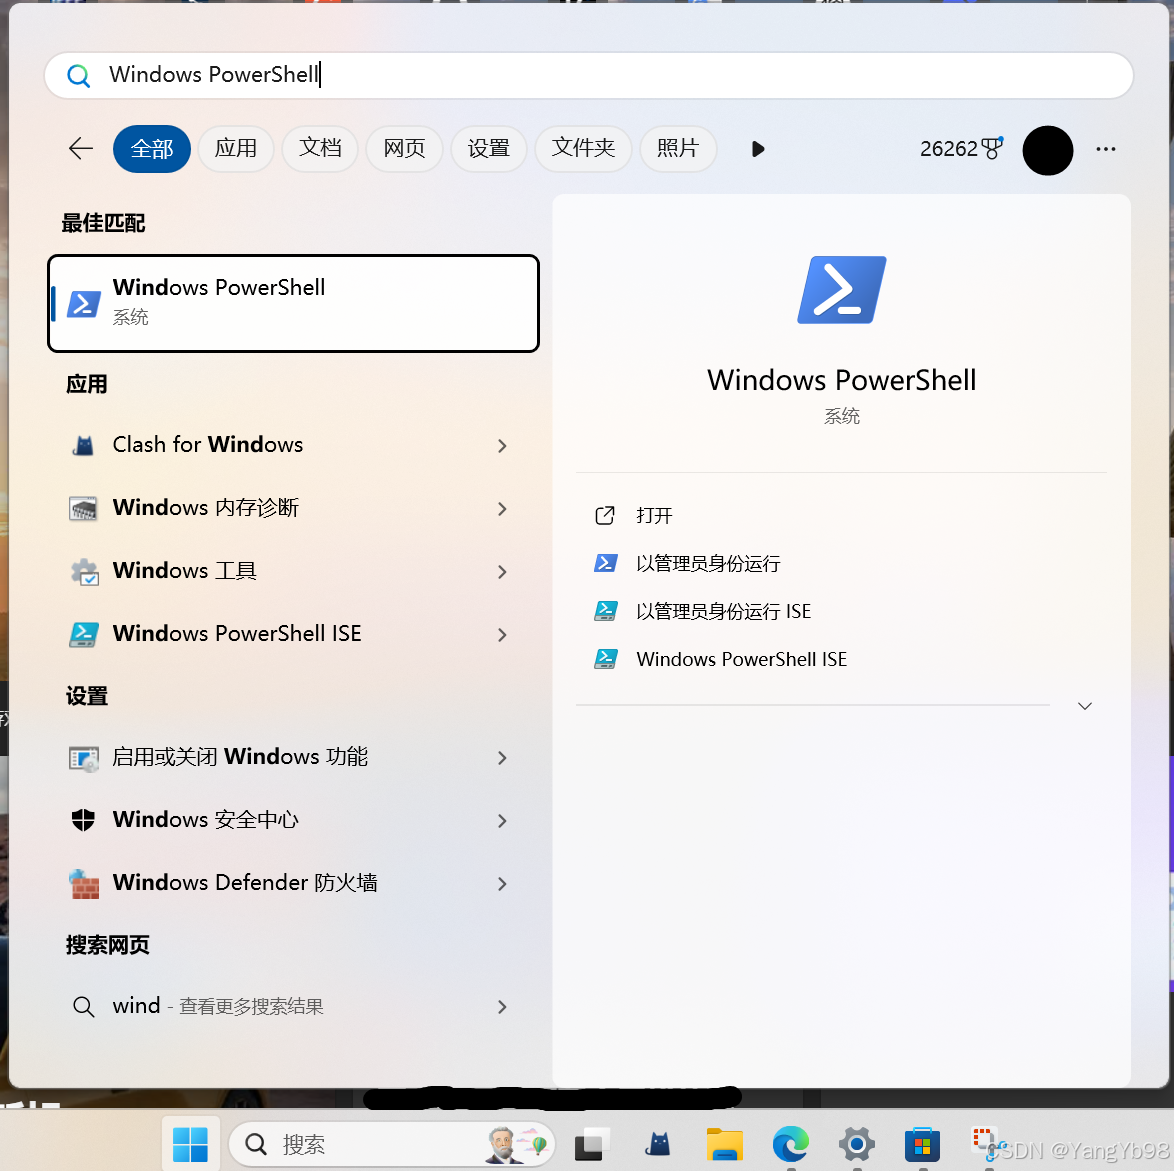This screenshot has width=1174, height=1171.
Task: Open Task View from the taskbar
Action: (x=591, y=1144)
